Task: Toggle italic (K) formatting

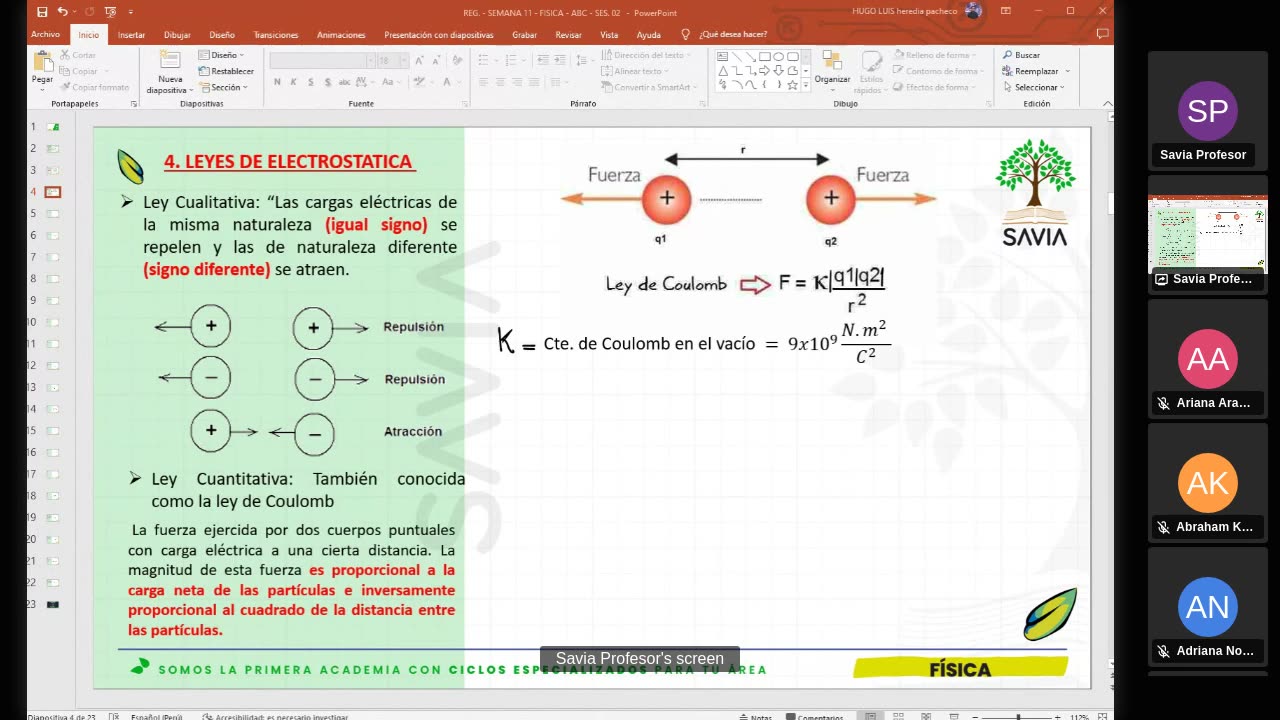Action: 294,82
